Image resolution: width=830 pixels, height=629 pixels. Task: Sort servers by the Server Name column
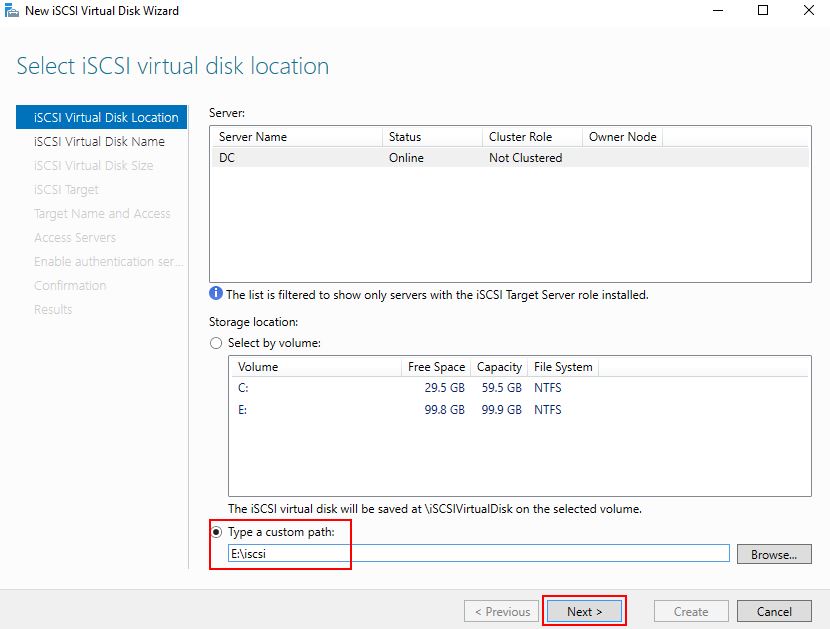[x=296, y=137]
